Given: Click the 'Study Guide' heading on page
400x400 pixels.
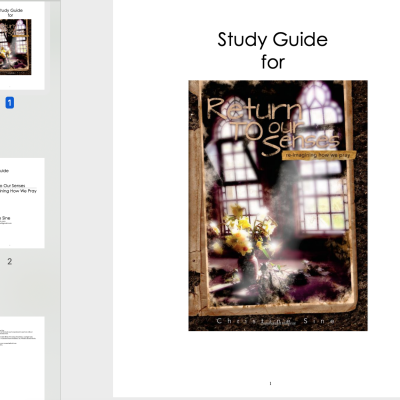Looking at the screenshot, I should 273,40.
